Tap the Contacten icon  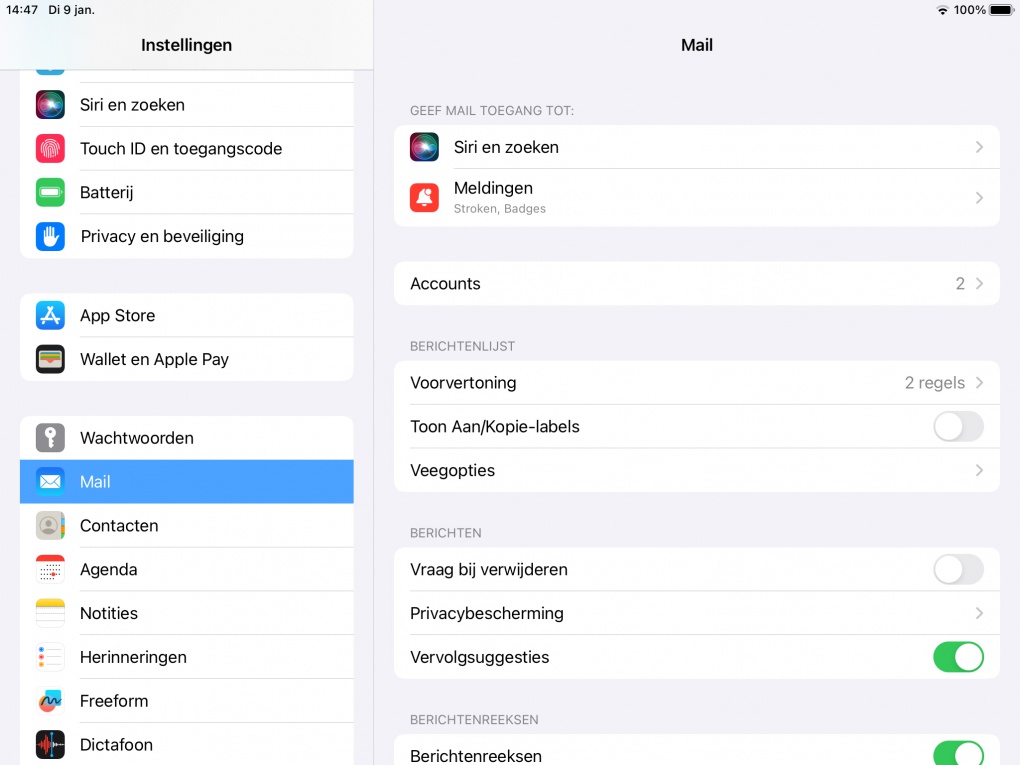click(50, 526)
